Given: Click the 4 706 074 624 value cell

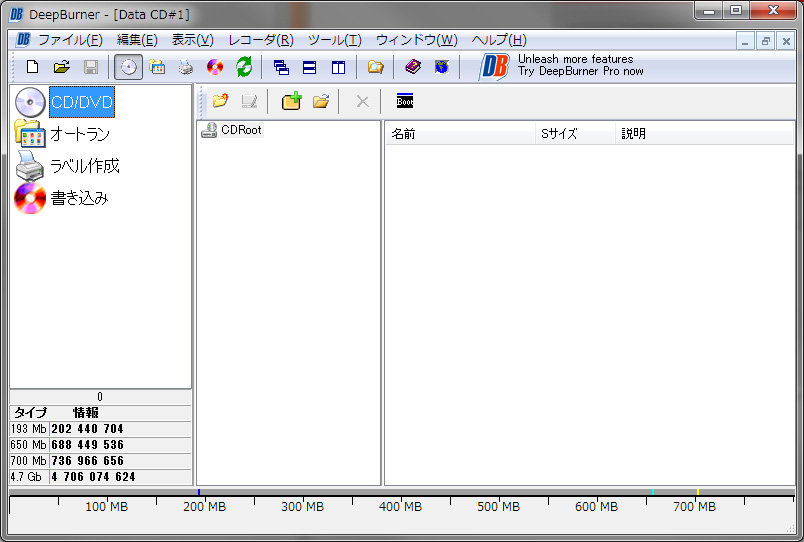Looking at the screenshot, I should tap(120, 476).
